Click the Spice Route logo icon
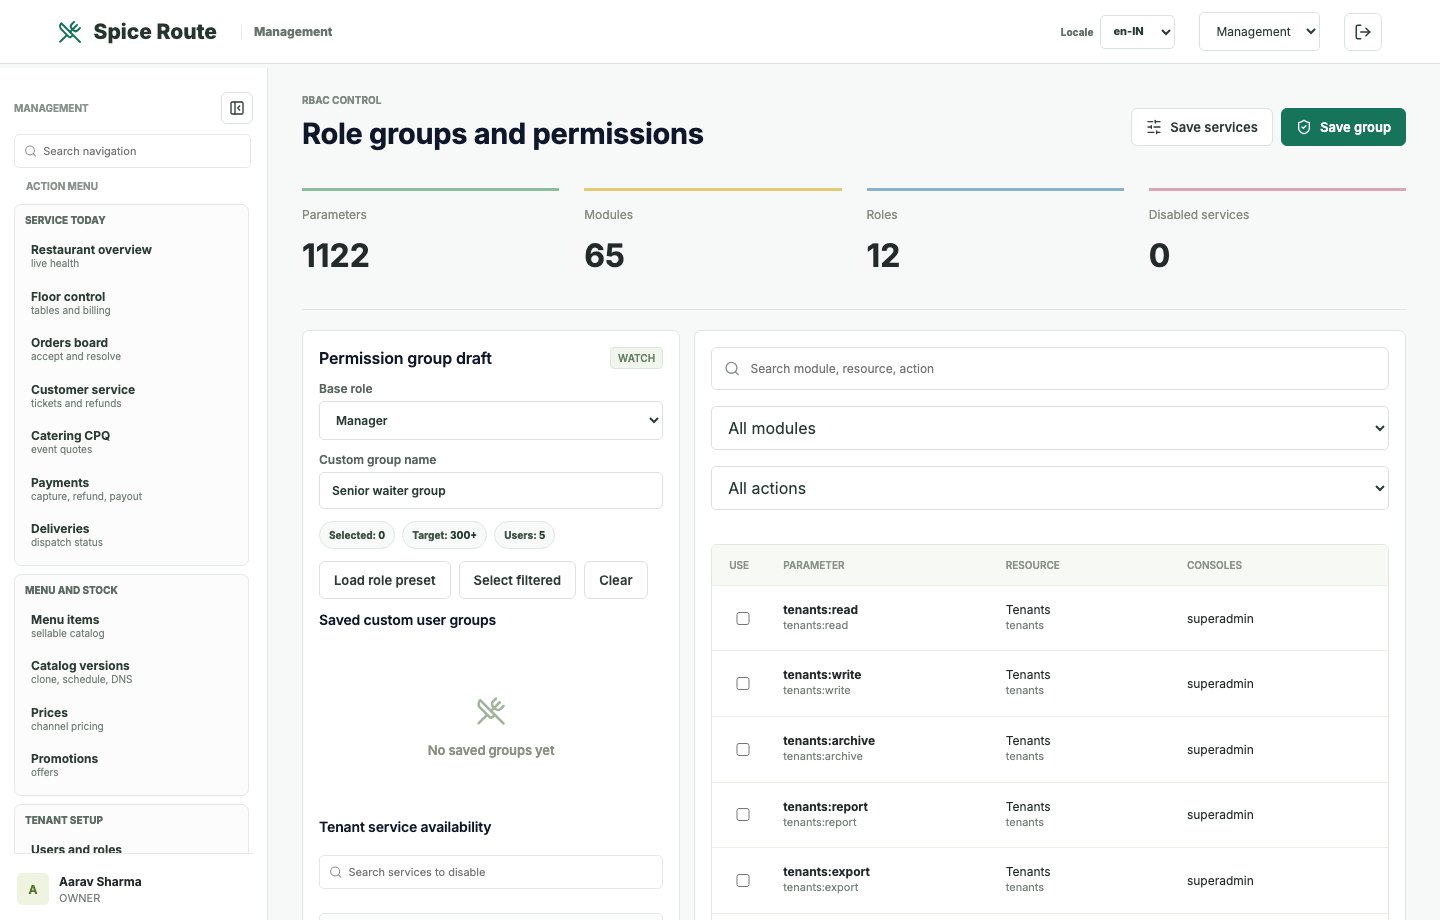Image resolution: width=1440 pixels, height=920 pixels. 70,32
